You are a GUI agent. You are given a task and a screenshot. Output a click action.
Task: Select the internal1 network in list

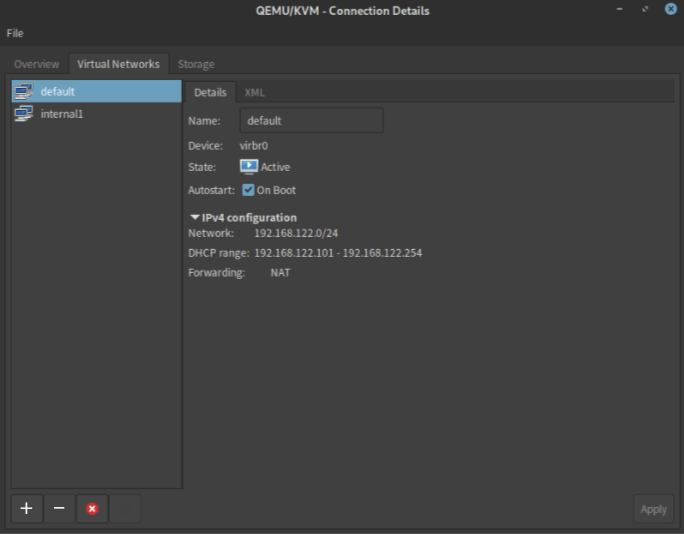tap(96, 114)
